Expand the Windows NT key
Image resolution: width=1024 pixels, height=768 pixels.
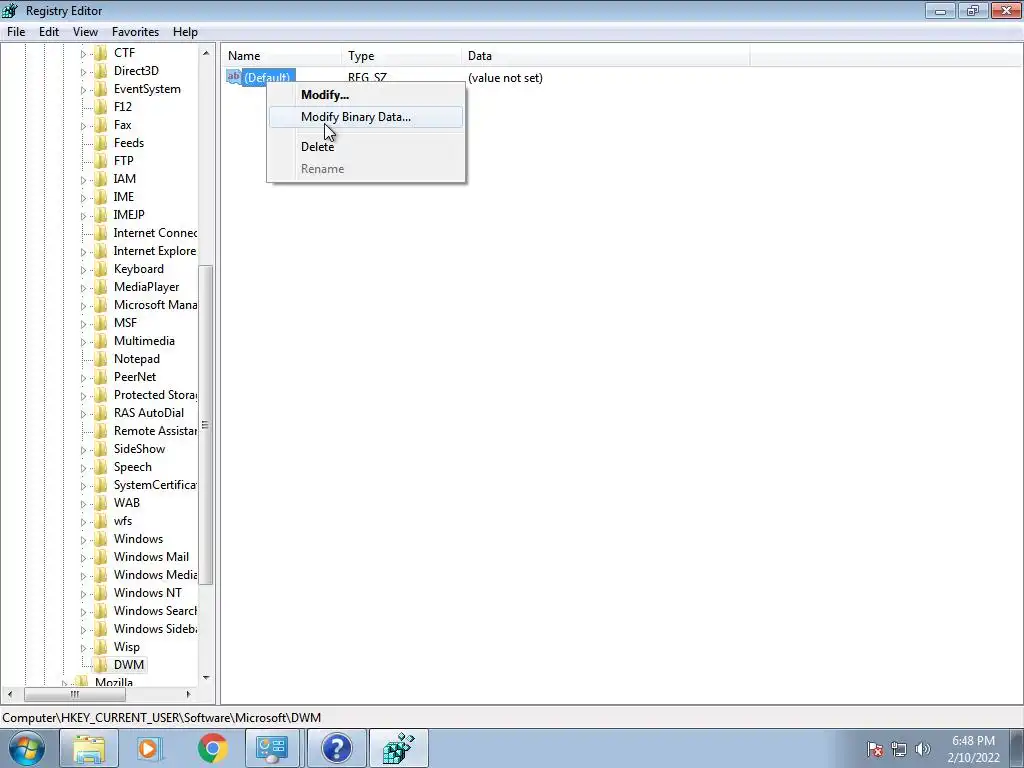(x=83, y=594)
